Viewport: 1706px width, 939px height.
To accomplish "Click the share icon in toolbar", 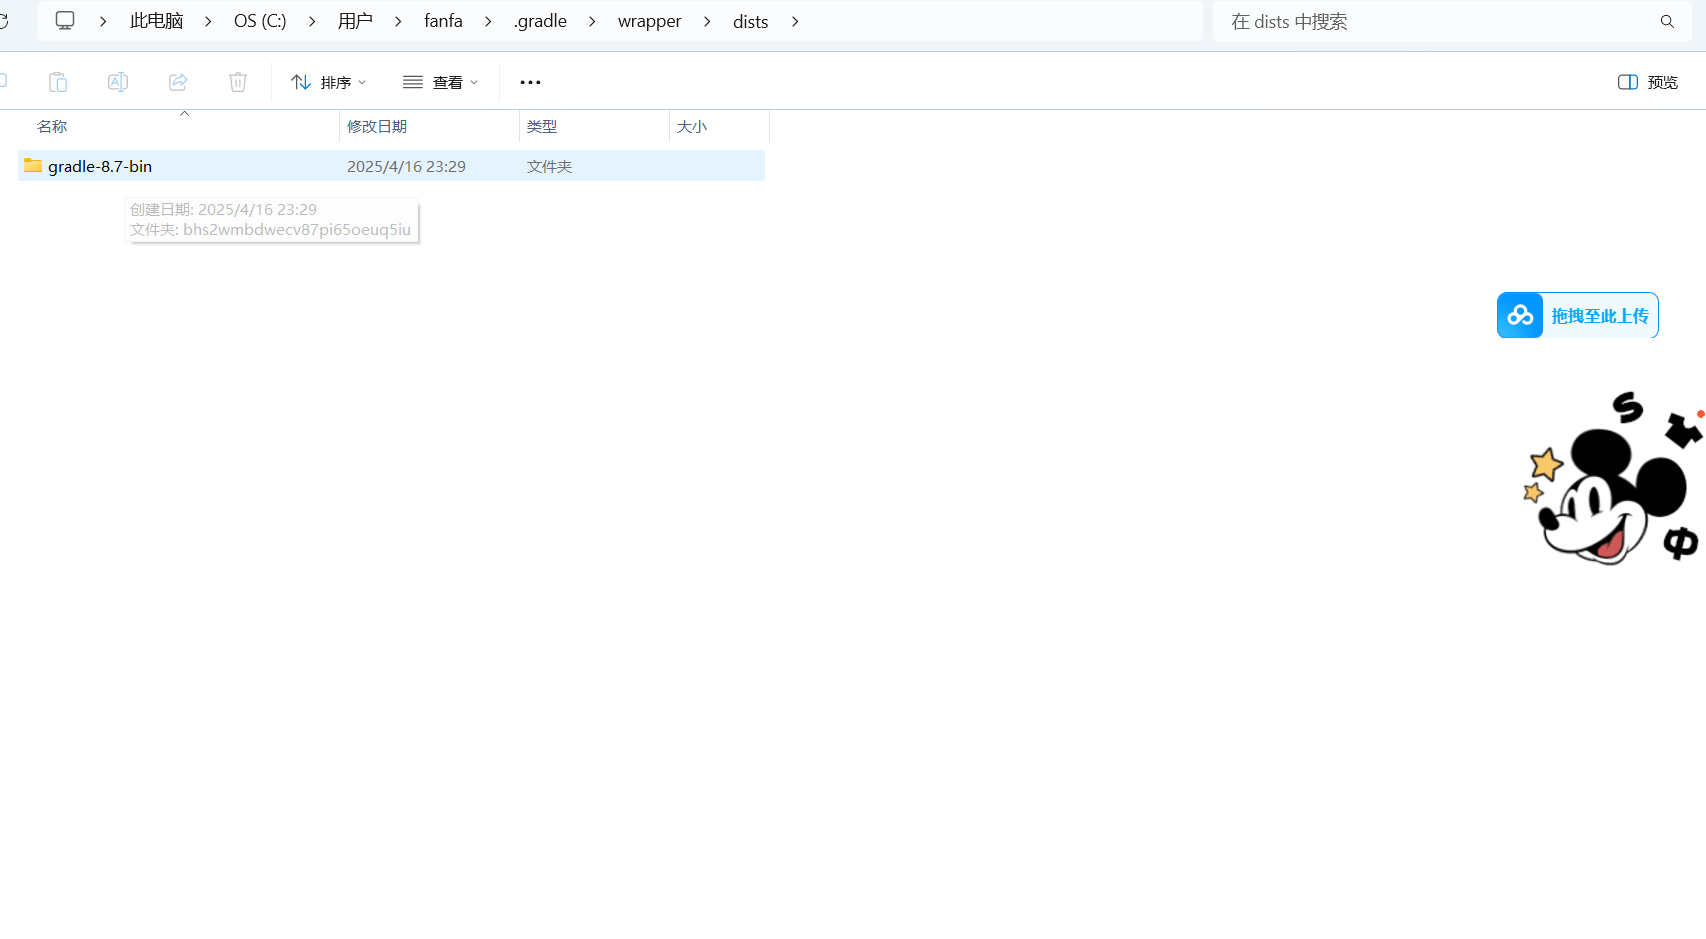I will pyautogui.click(x=178, y=82).
